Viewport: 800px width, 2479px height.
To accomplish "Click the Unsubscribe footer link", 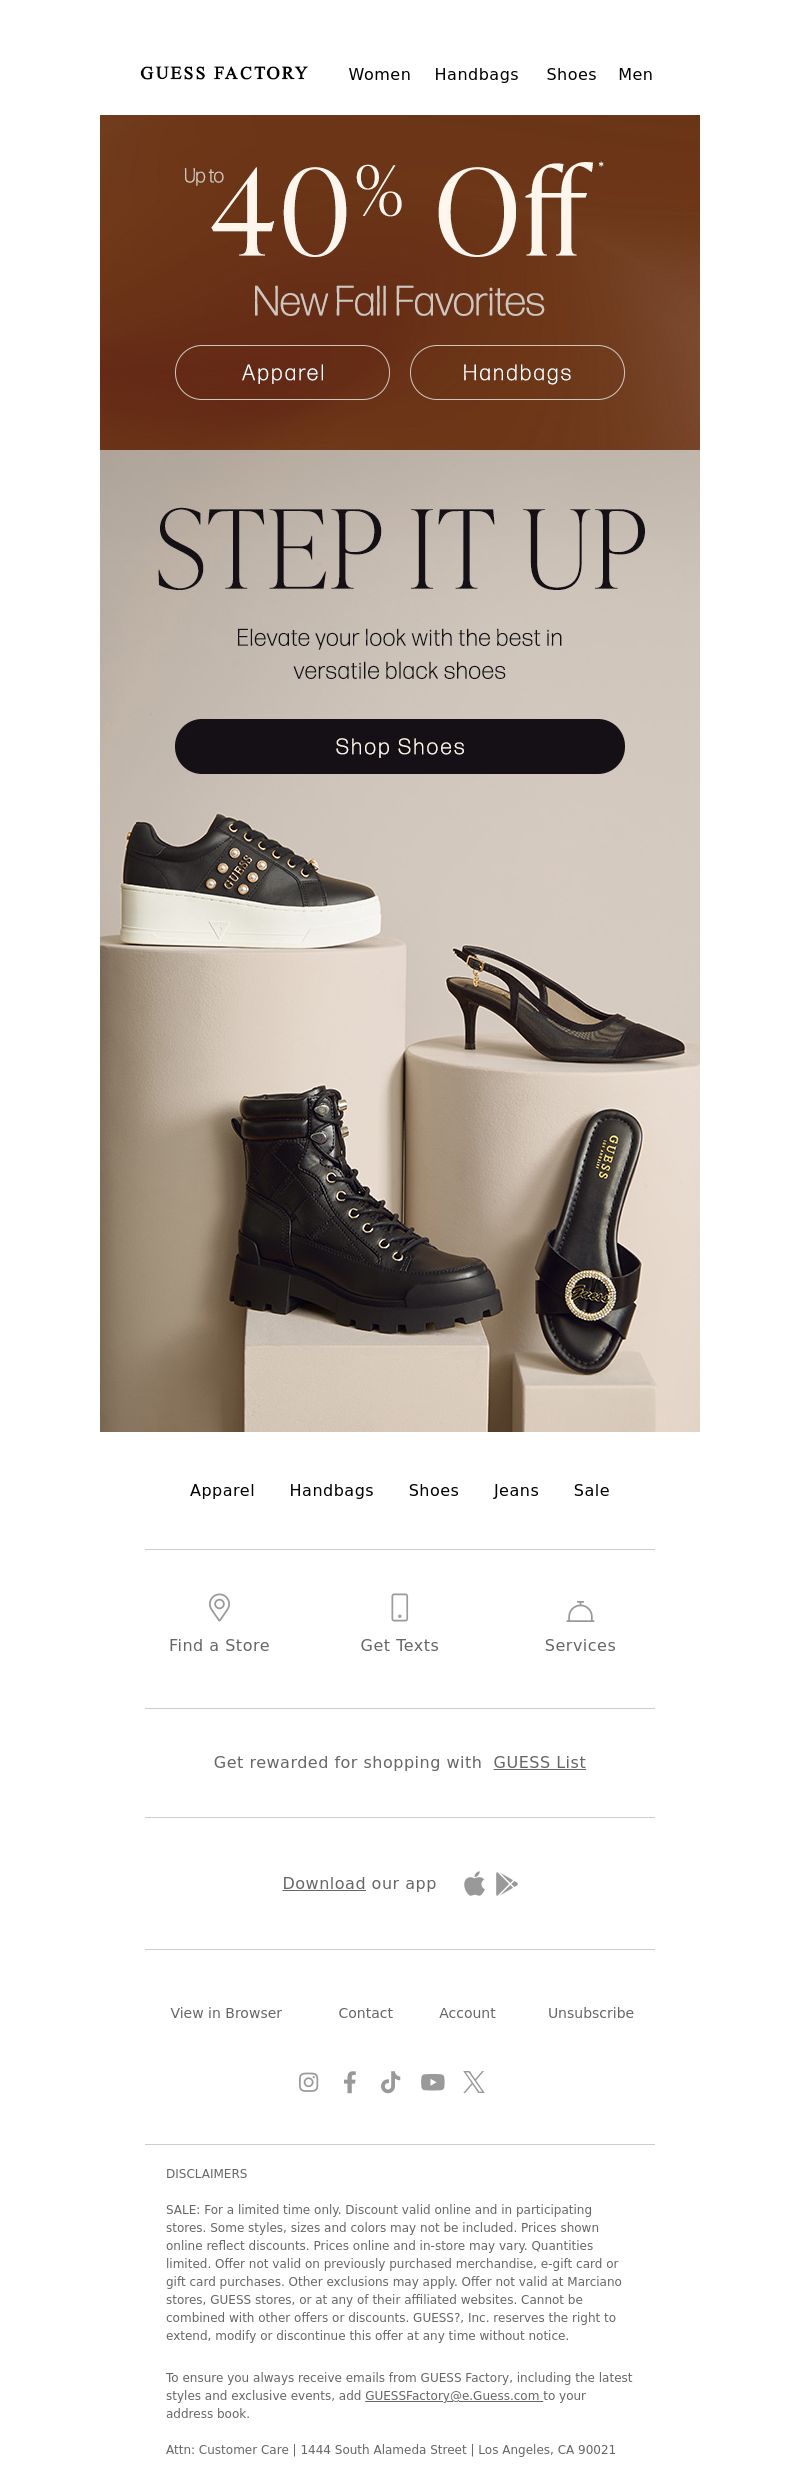I will point(591,2013).
